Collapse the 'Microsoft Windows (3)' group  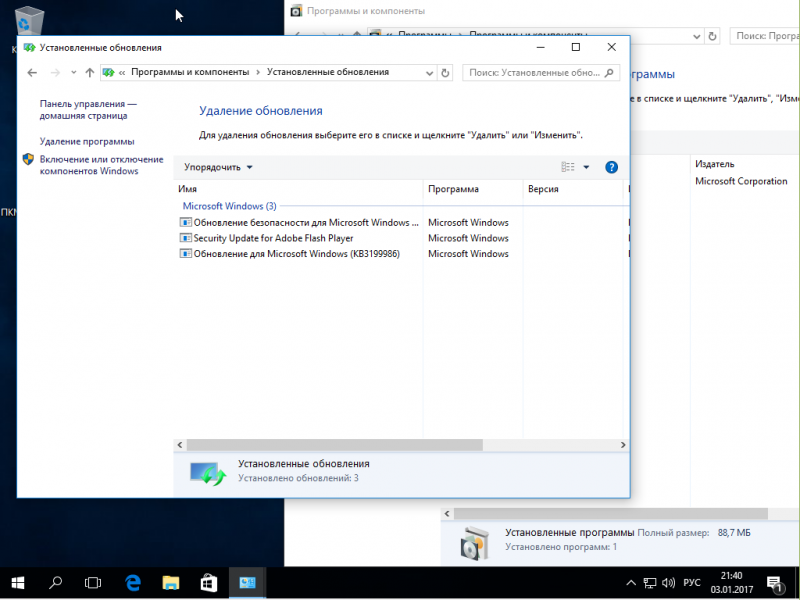coord(230,206)
